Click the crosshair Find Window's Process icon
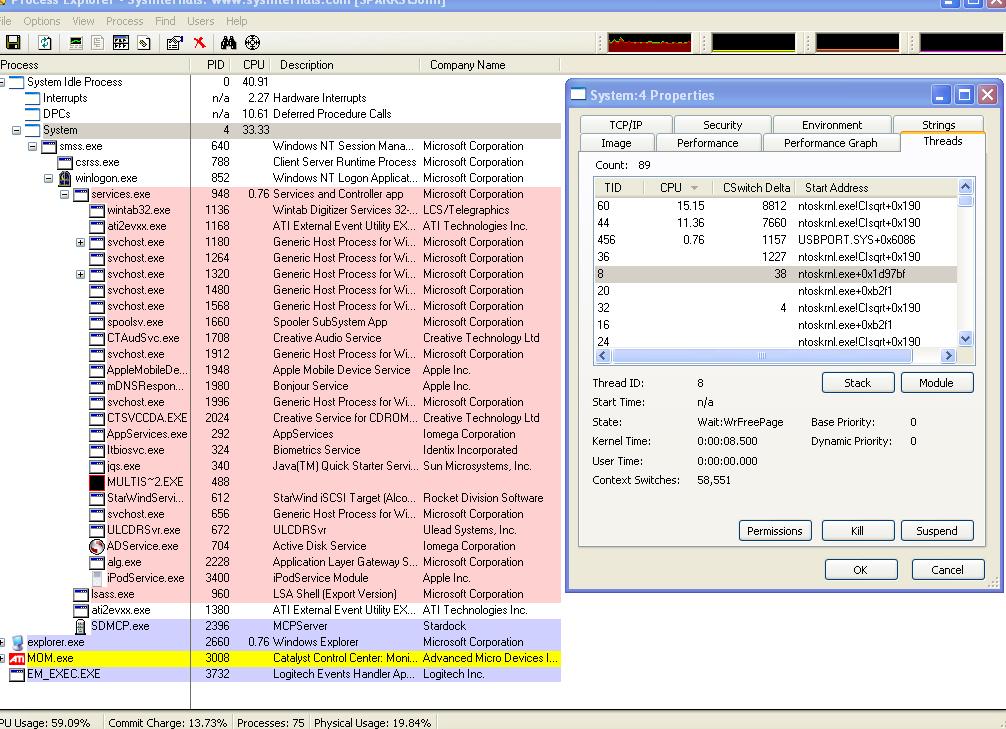Image resolution: width=1006 pixels, height=729 pixels. (252, 43)
